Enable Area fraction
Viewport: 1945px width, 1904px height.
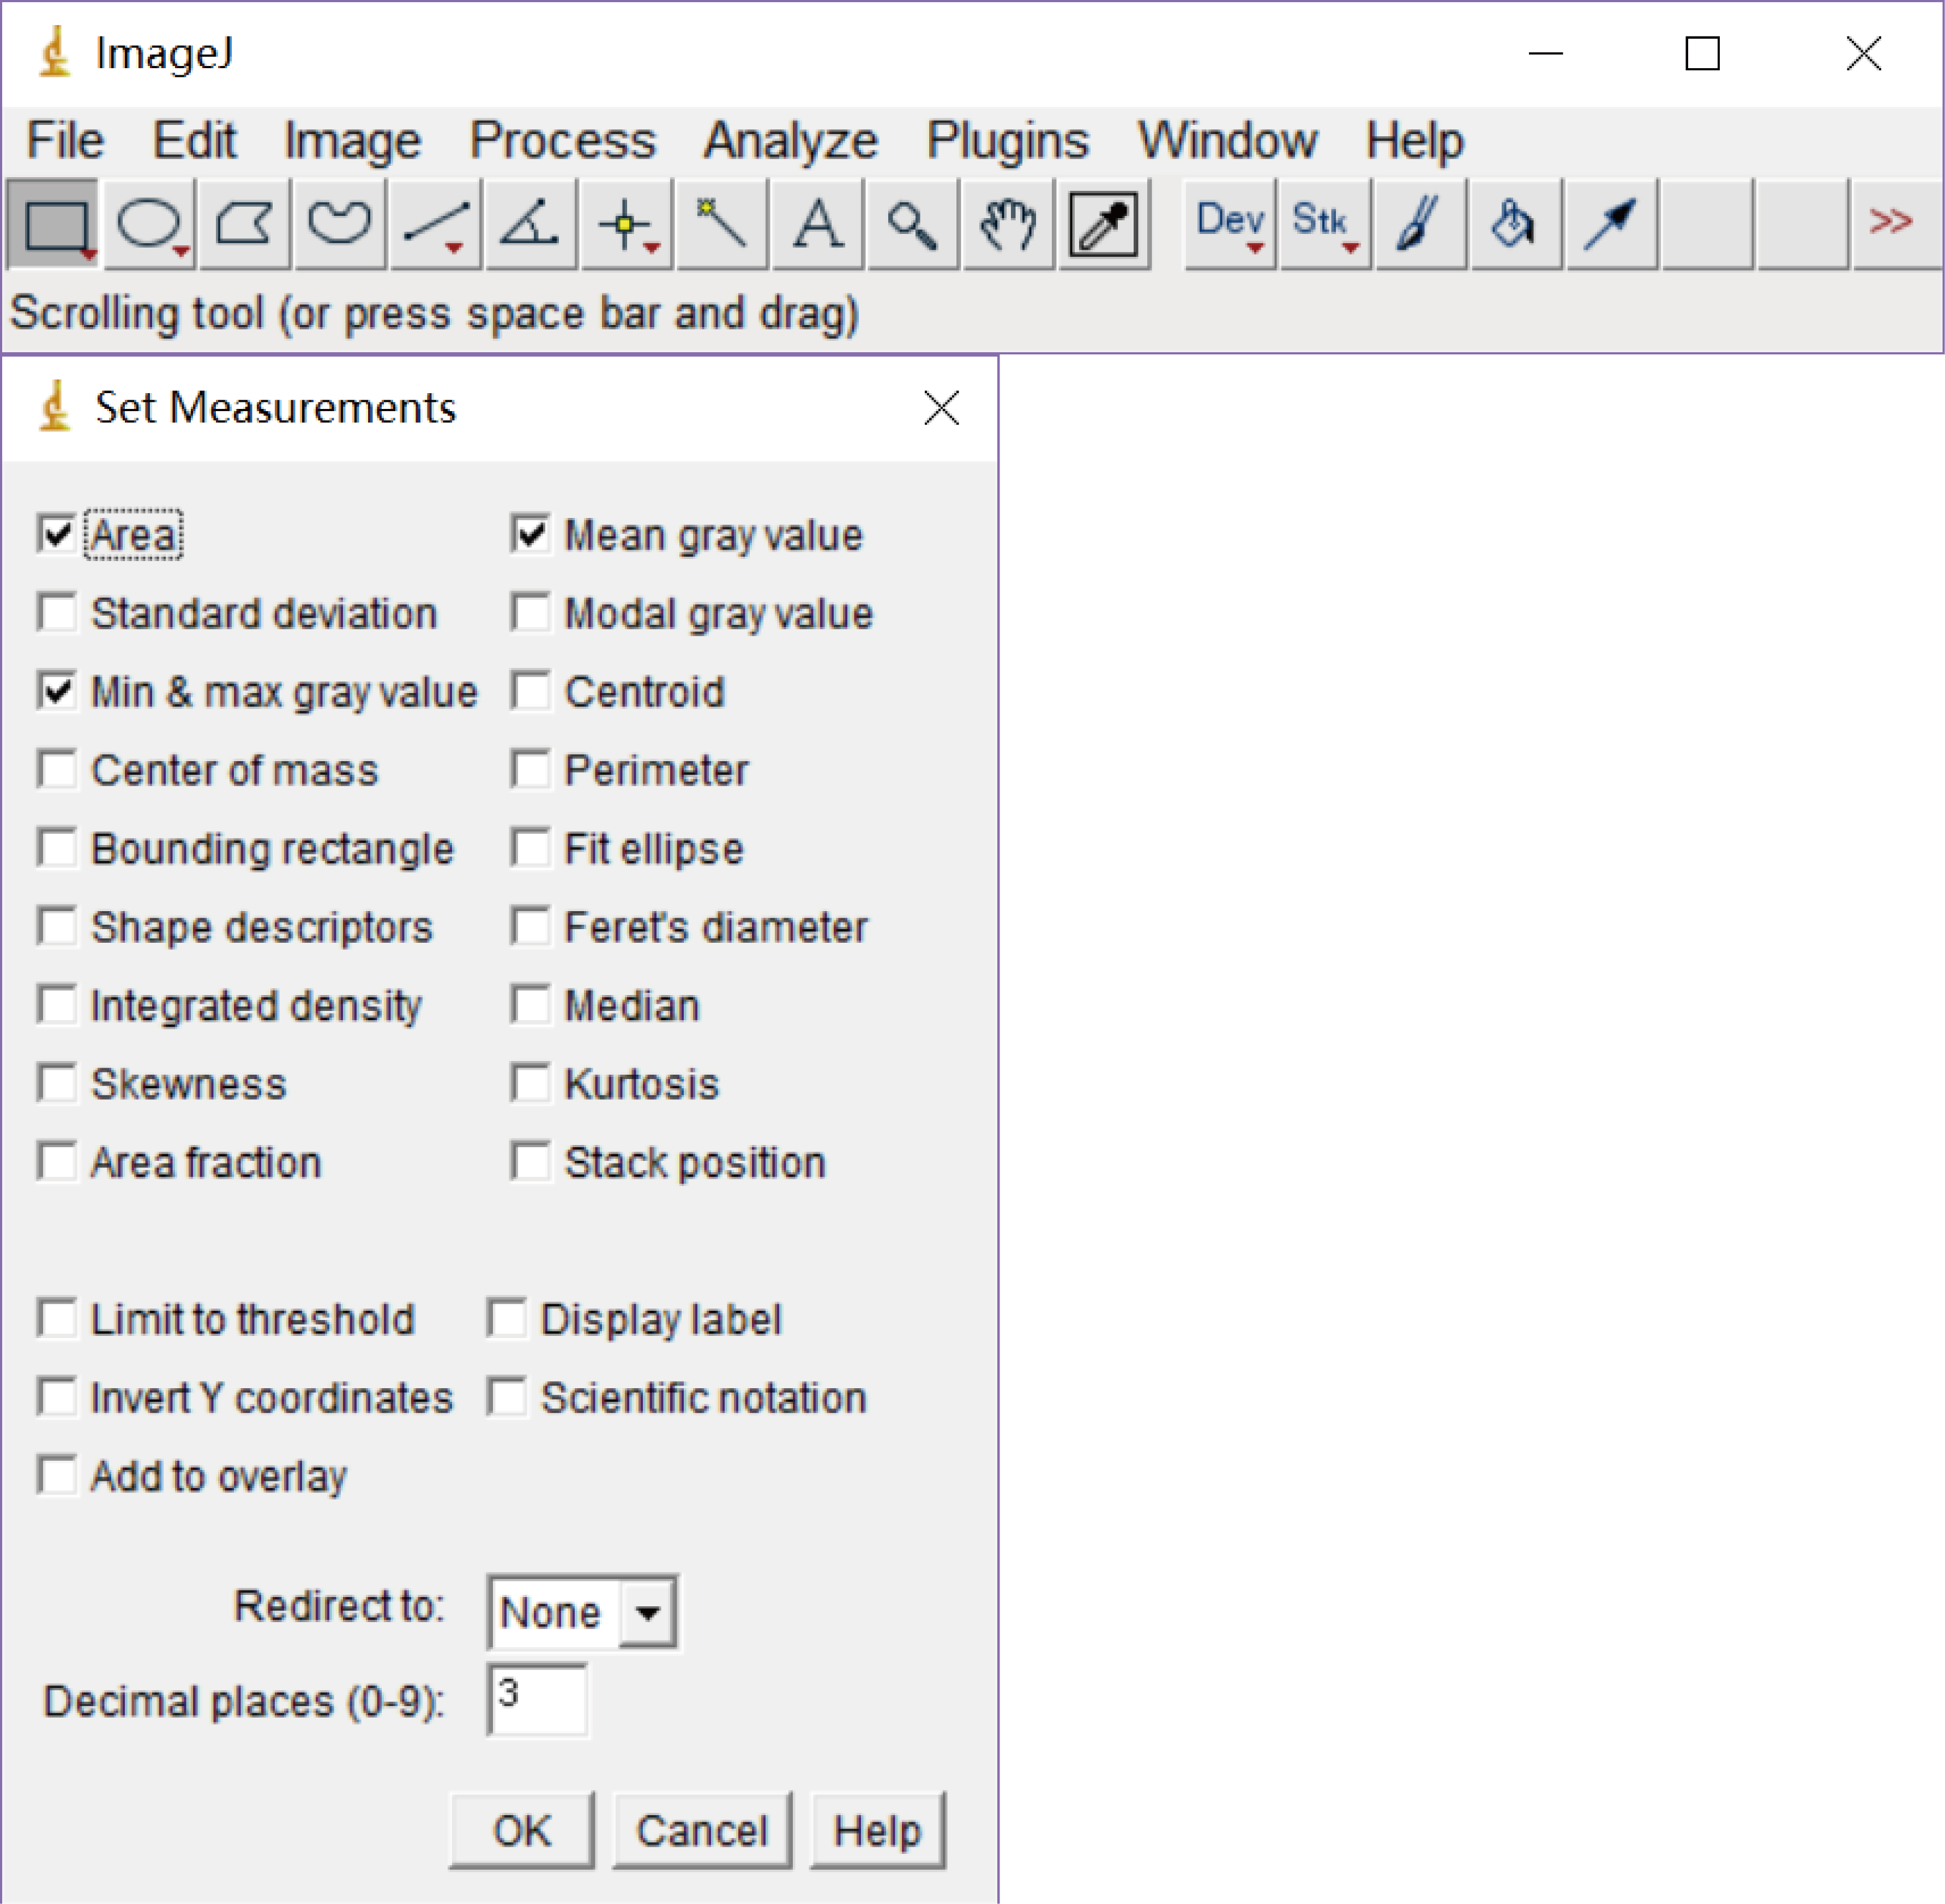tap(57, 1162)
